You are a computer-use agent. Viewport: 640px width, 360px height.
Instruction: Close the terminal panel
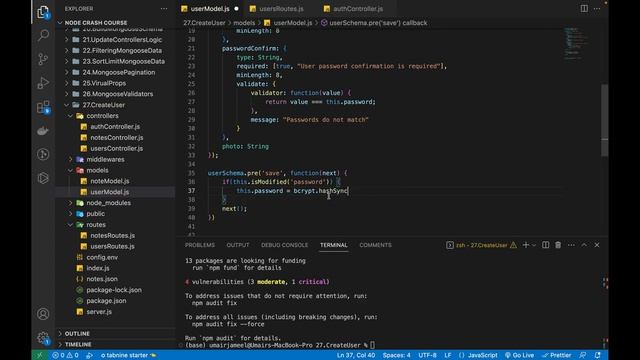(597, 245)
